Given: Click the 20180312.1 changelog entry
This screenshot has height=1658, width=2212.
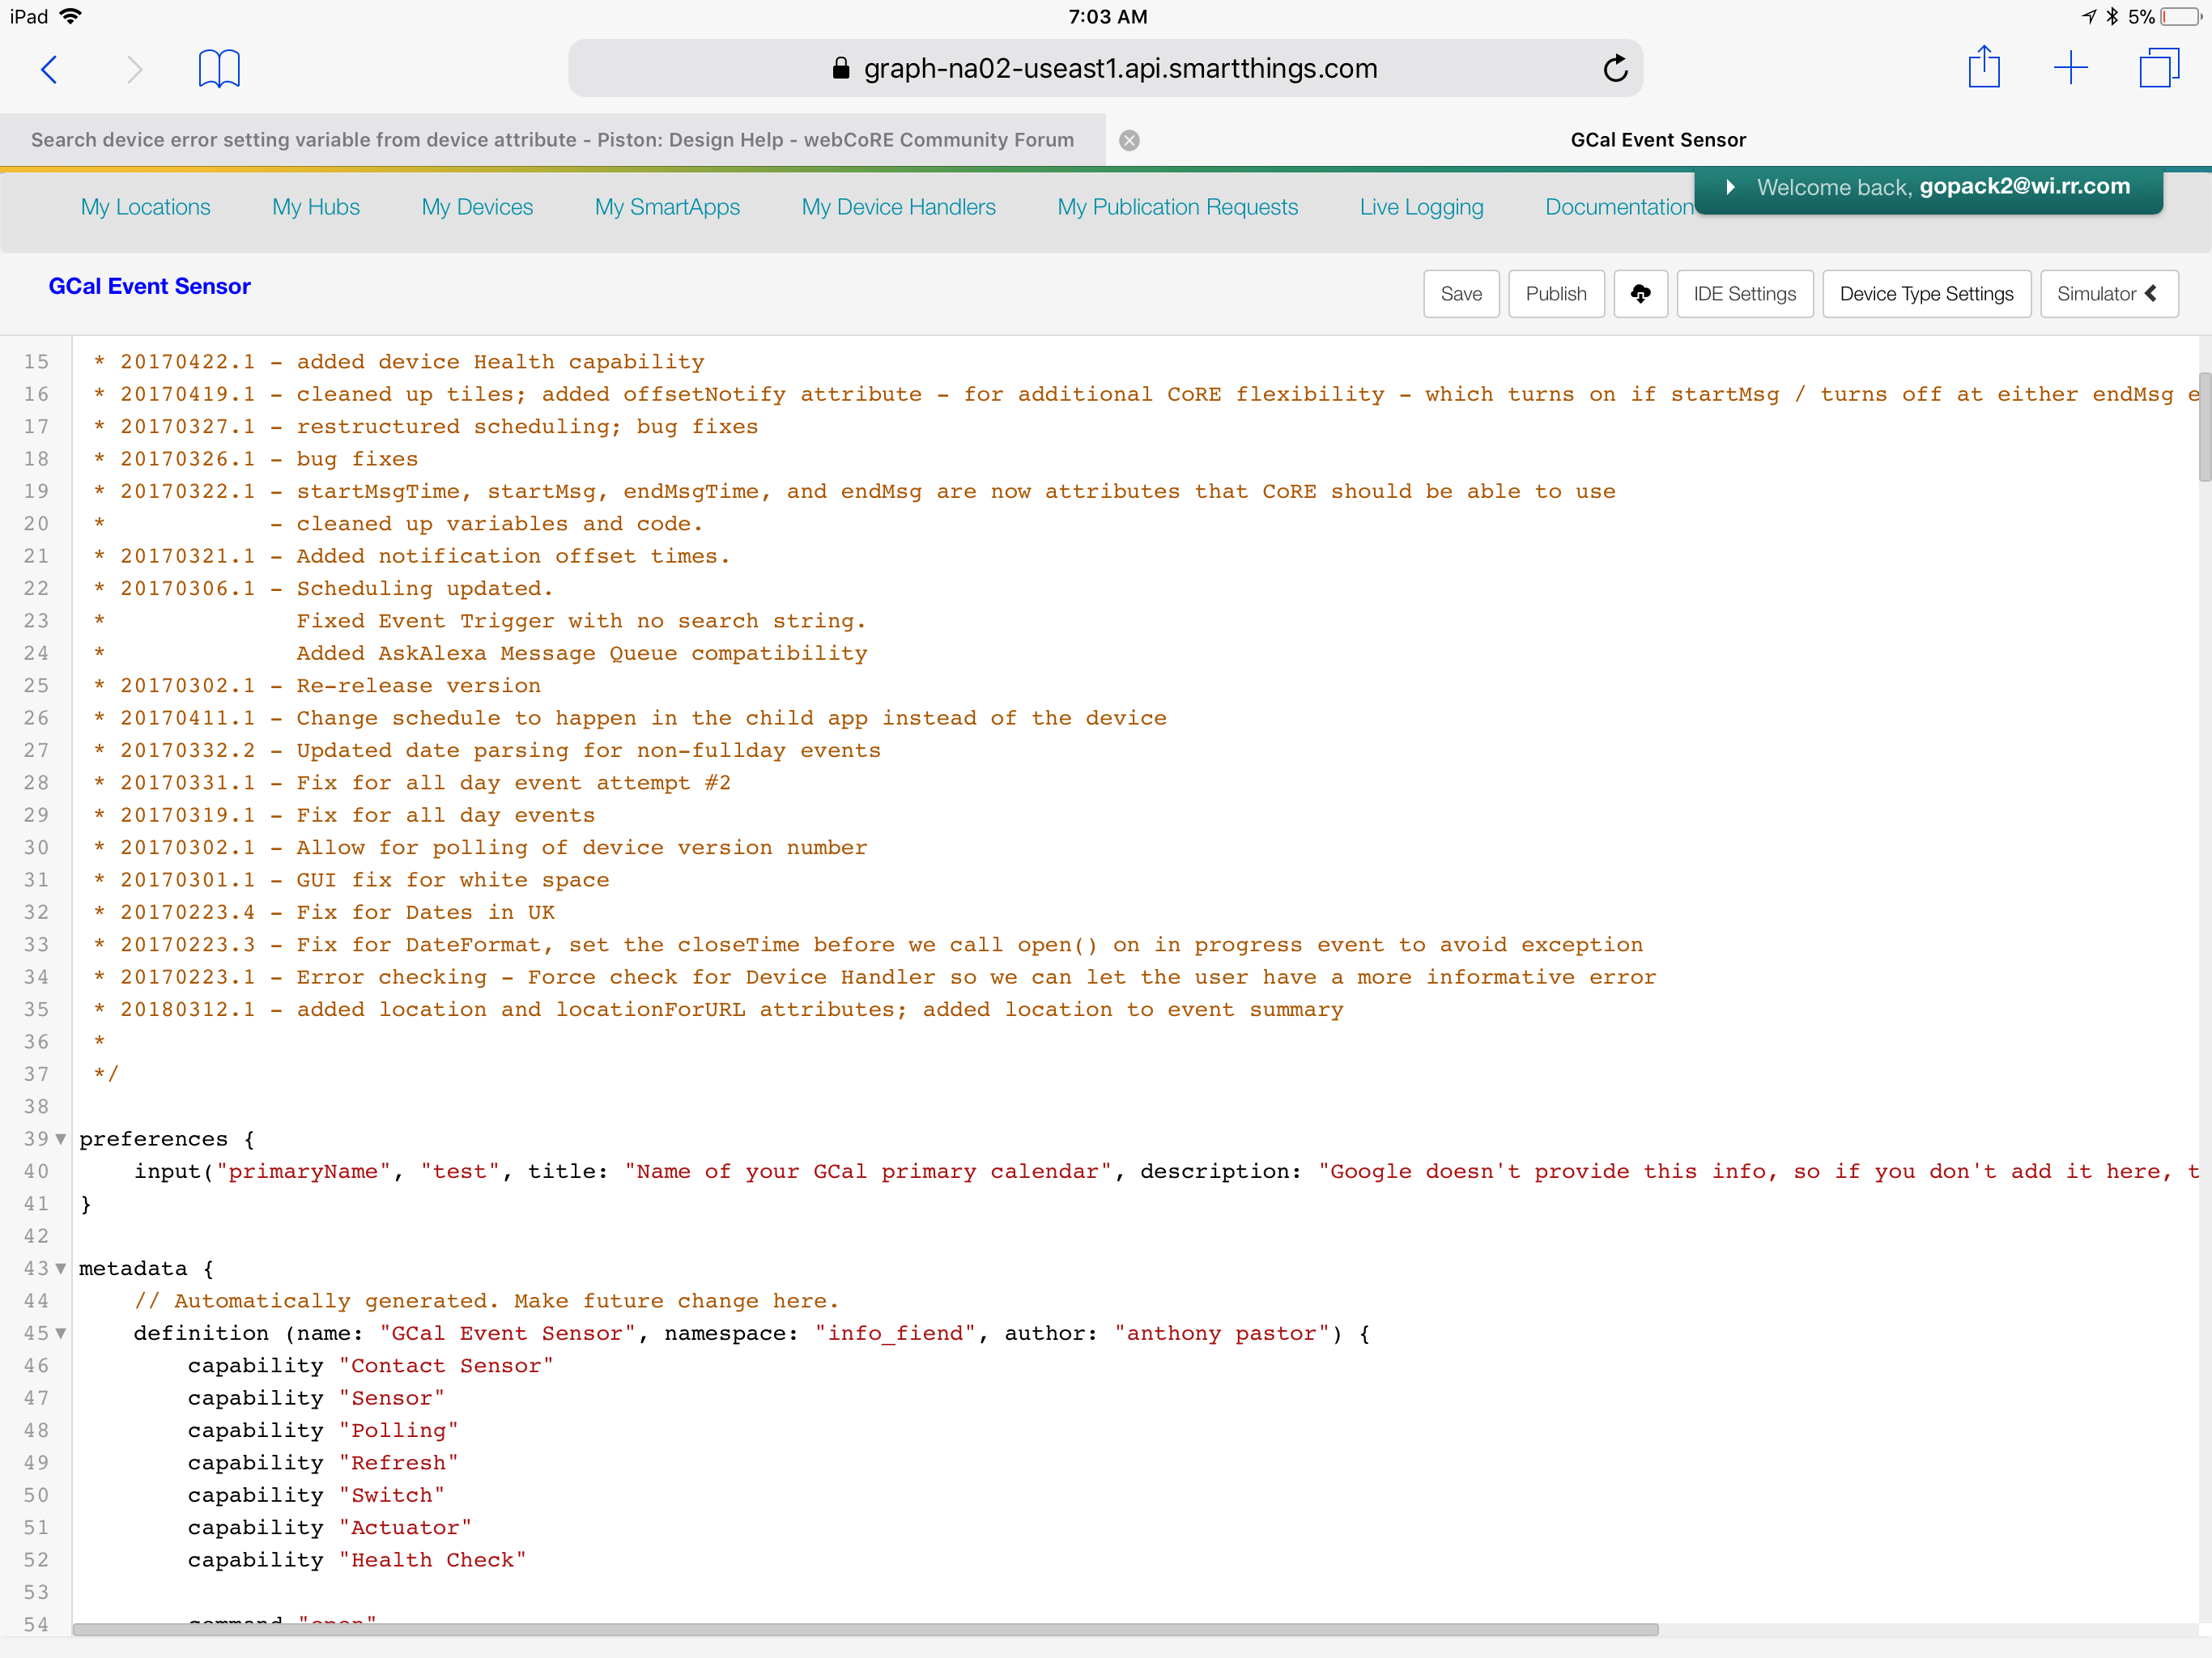Looking at the screenshot, I should (x=718, y=1010).
